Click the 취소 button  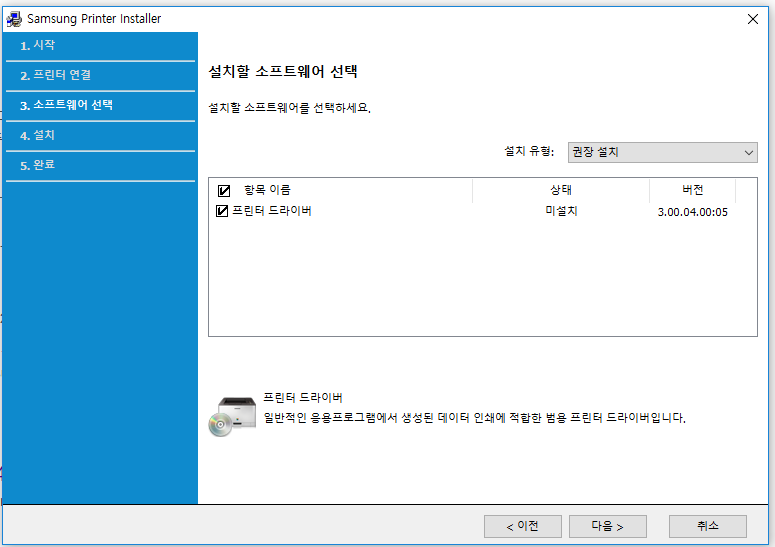tap(708, 526)
